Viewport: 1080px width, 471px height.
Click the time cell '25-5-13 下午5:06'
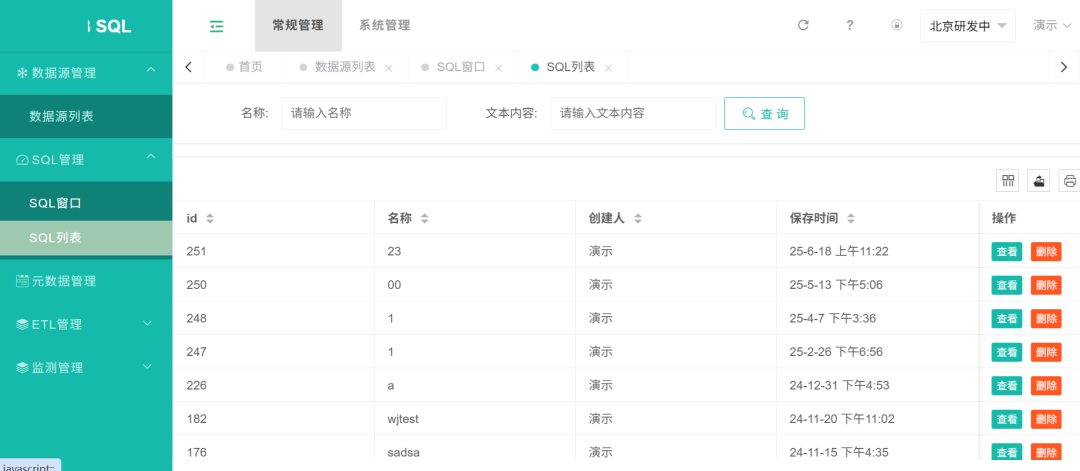tap(836, 285)
